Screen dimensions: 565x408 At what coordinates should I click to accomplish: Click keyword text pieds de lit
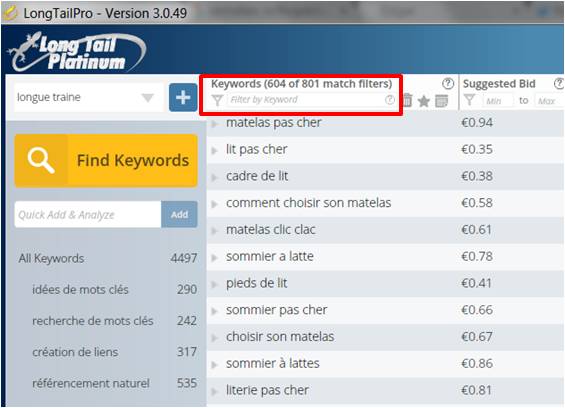(x=257, y=283)
